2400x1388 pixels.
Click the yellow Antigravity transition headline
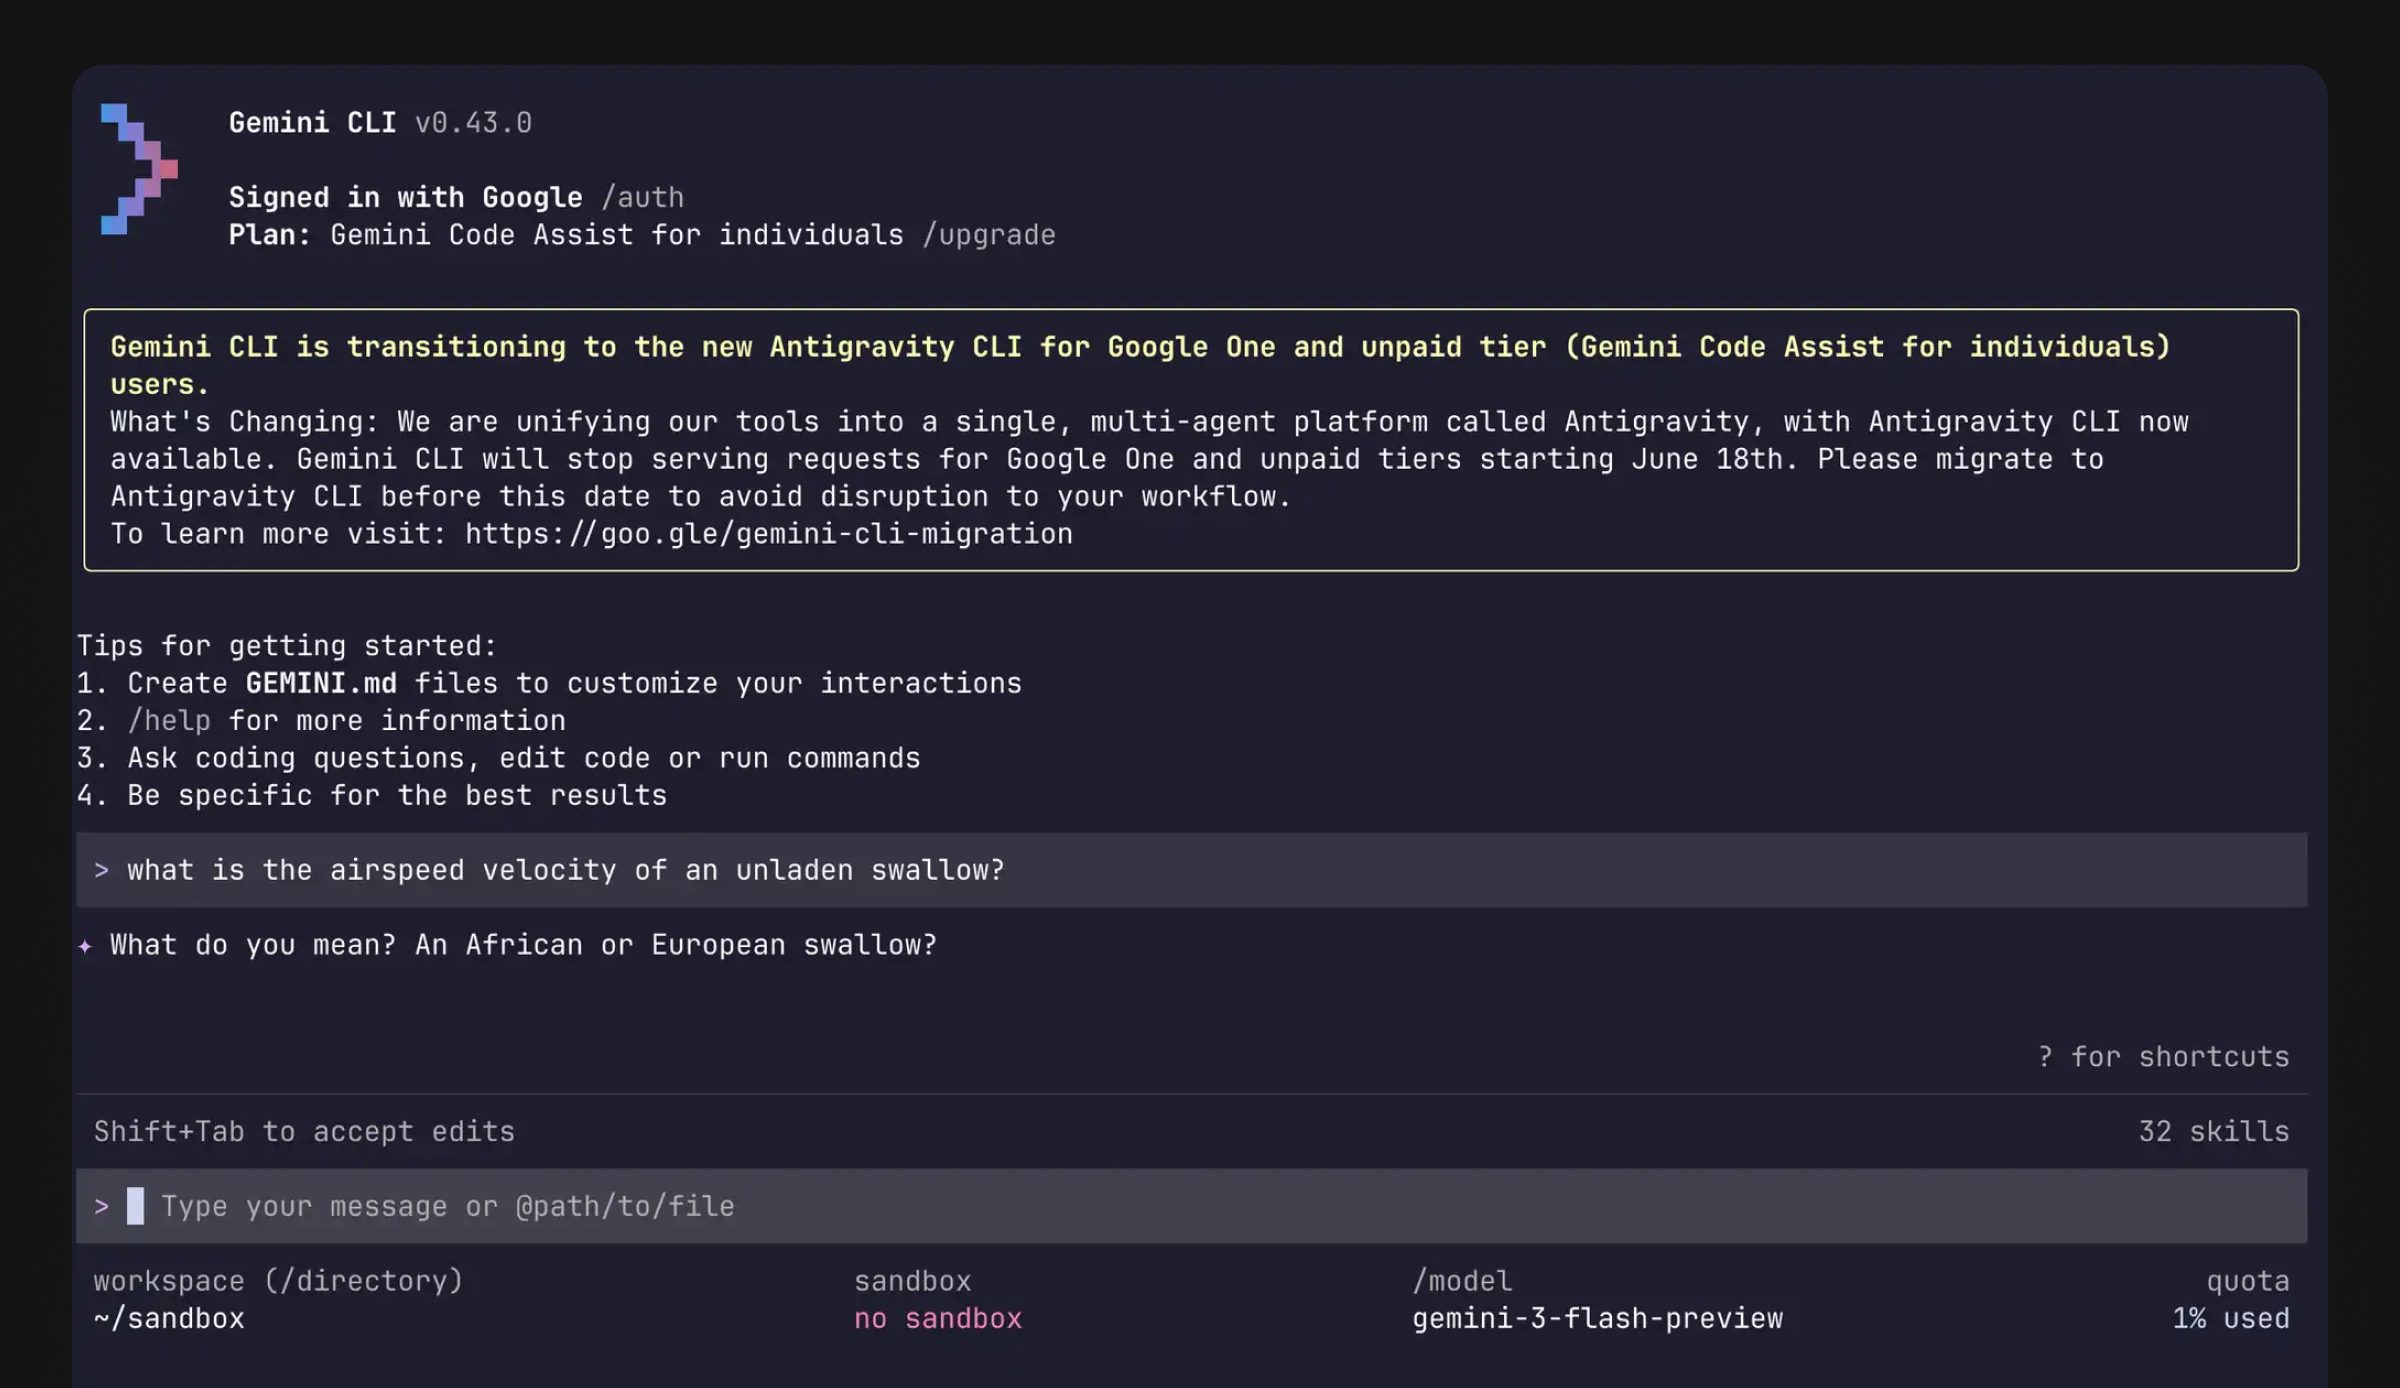(1140, 366)
